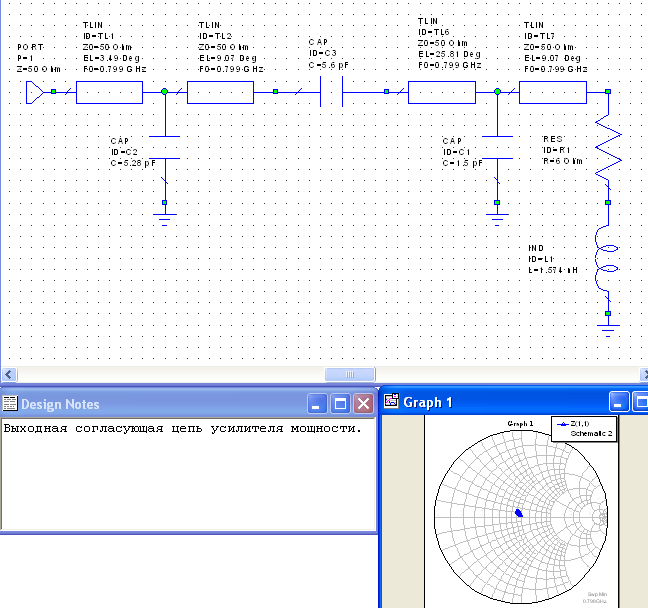
Task: Close the Design Notes window
Action: [364, 403]
